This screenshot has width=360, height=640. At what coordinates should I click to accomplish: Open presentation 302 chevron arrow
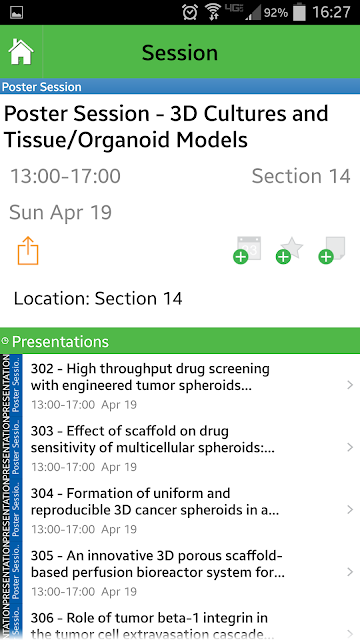point(350,385)
